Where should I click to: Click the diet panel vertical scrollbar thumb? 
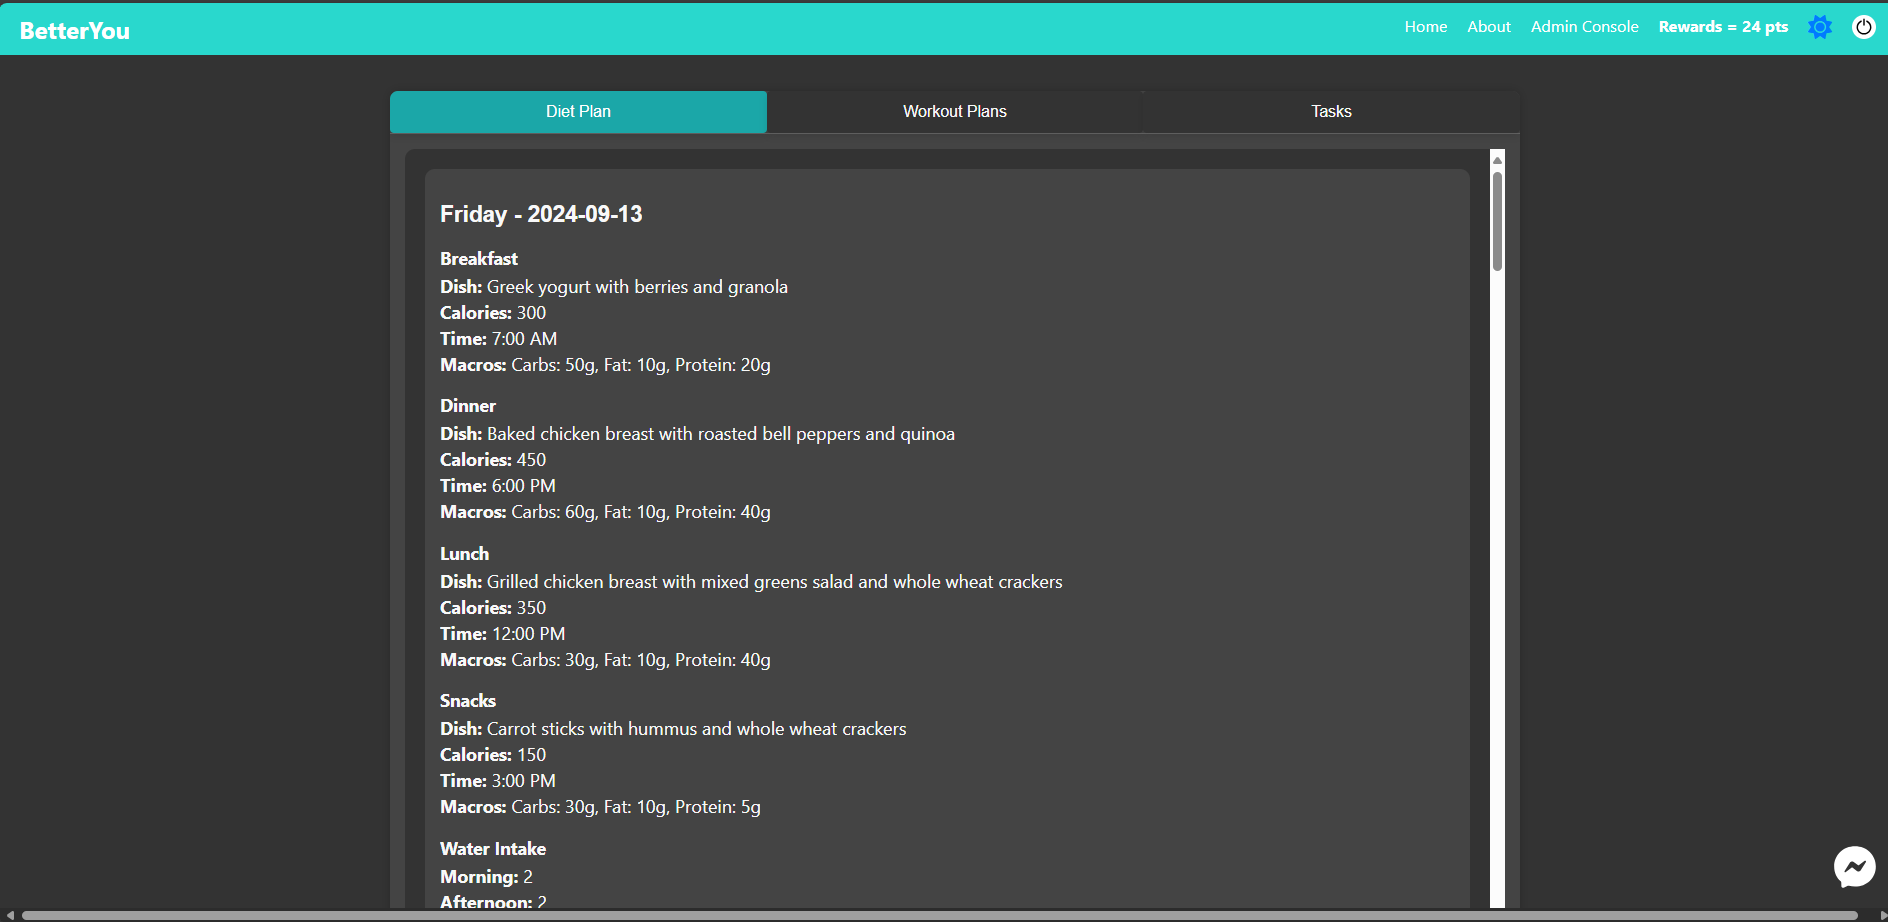pyautogui.click(x=1497, y=222)
